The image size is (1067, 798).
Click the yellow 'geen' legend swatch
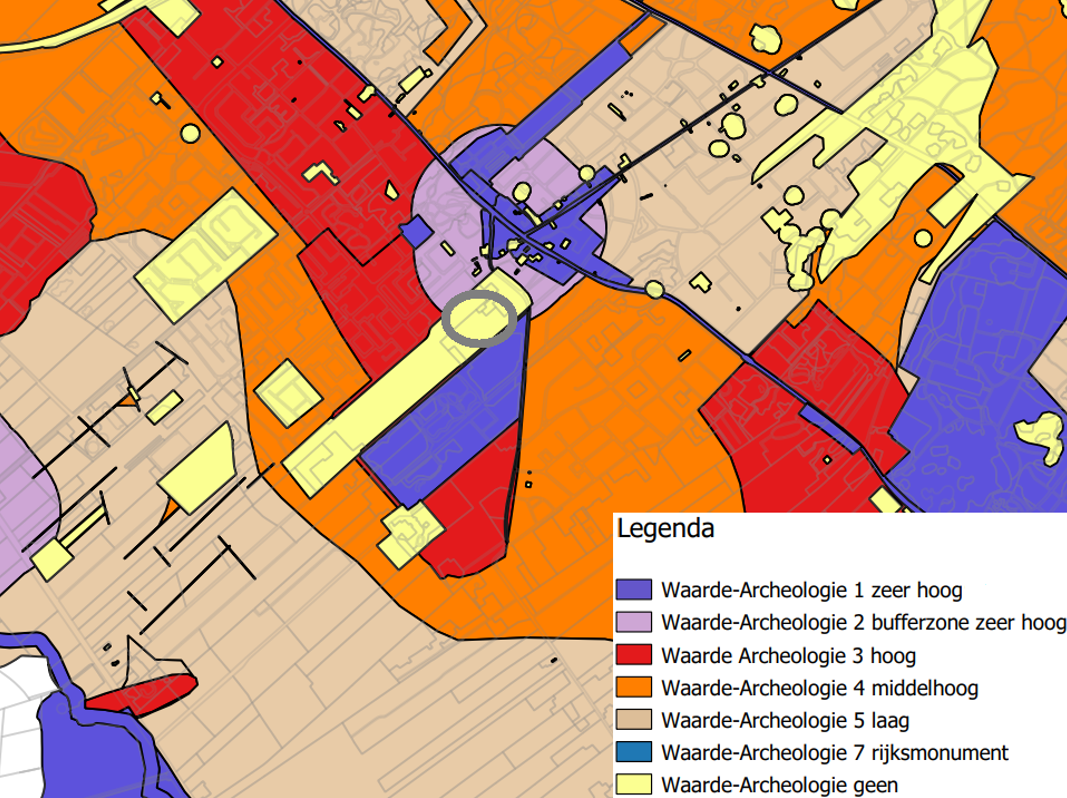[634, 784]
